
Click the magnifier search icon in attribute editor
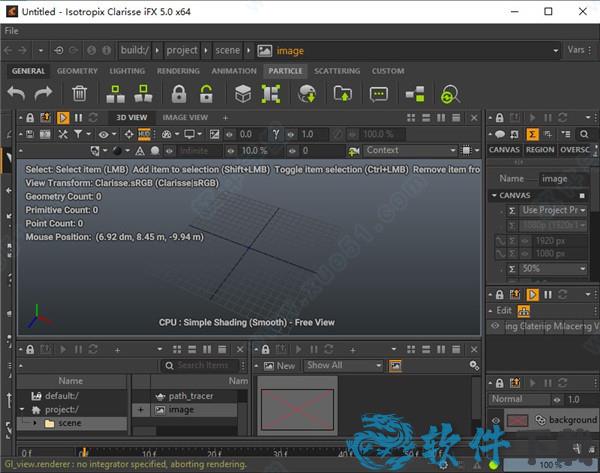pos(584,134)
